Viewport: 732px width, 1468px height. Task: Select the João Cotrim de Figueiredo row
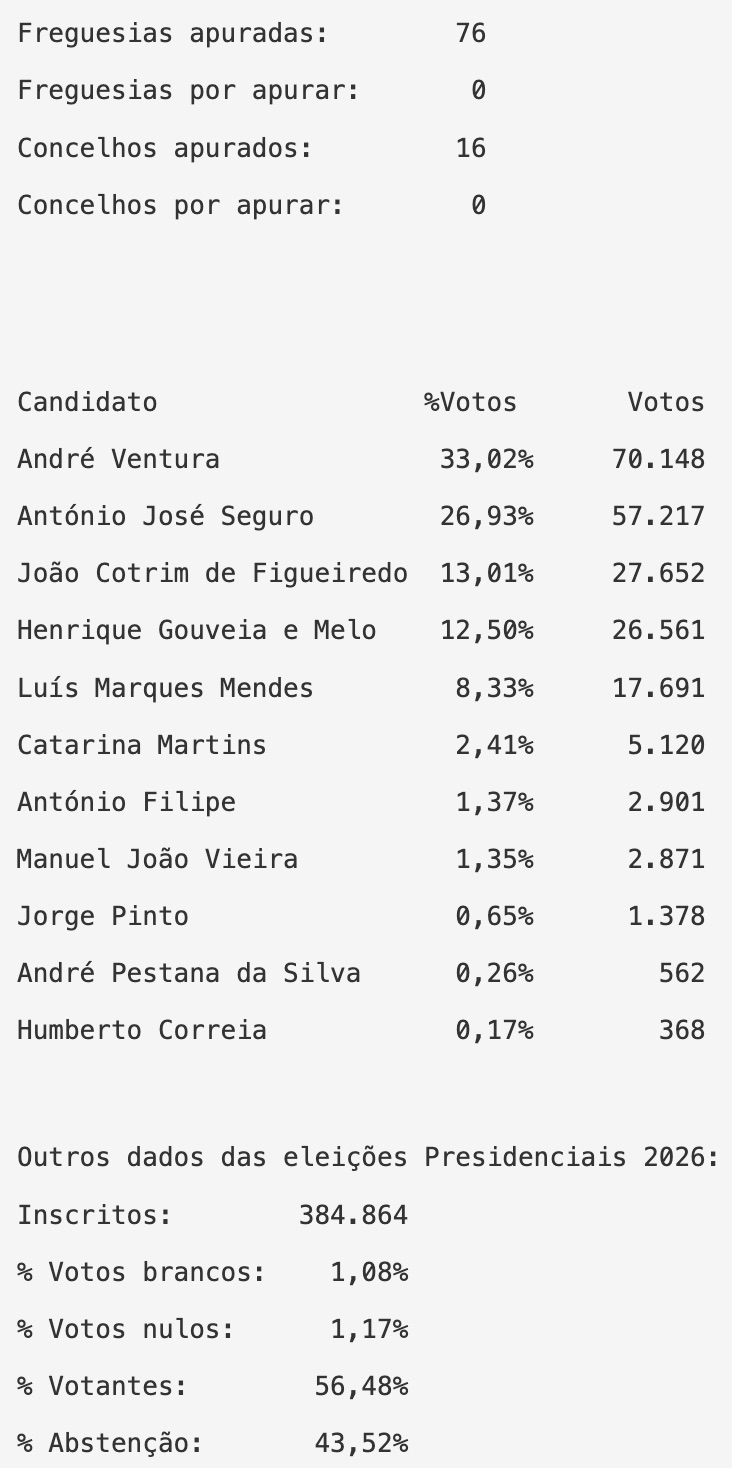click(x=212, y=573)
